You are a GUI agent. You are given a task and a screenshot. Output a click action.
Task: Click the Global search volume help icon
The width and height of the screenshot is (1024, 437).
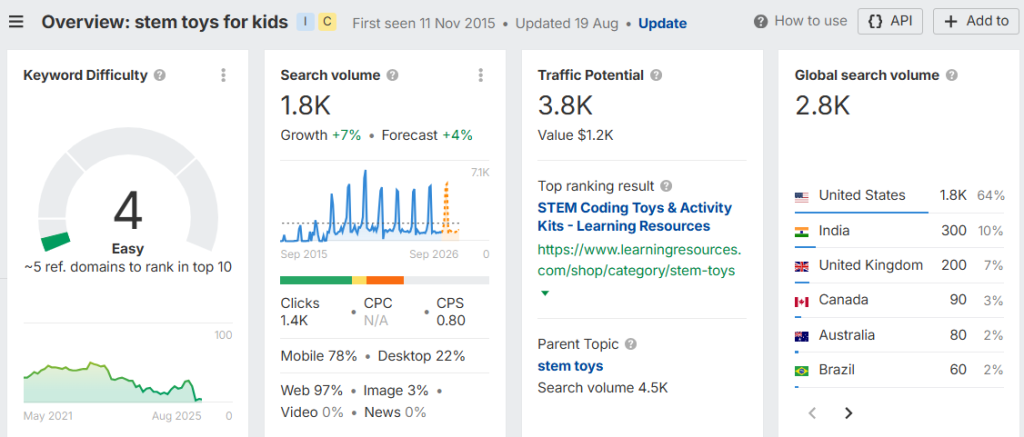(x=952, y=75)
